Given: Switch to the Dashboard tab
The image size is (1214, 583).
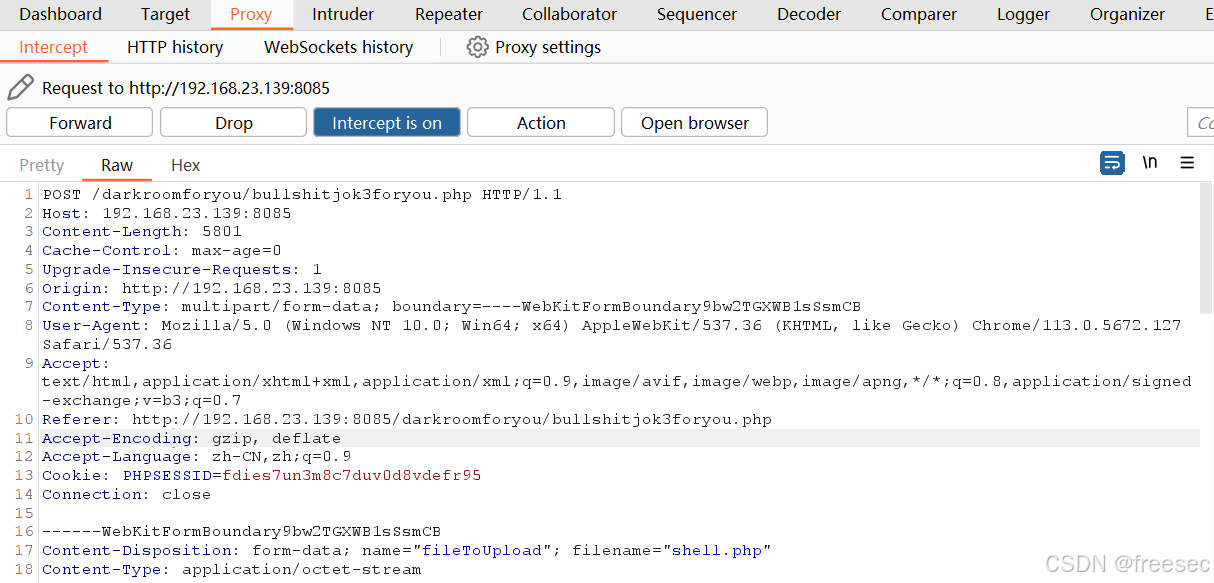Looking at the screenshot, I should point(60,14).
